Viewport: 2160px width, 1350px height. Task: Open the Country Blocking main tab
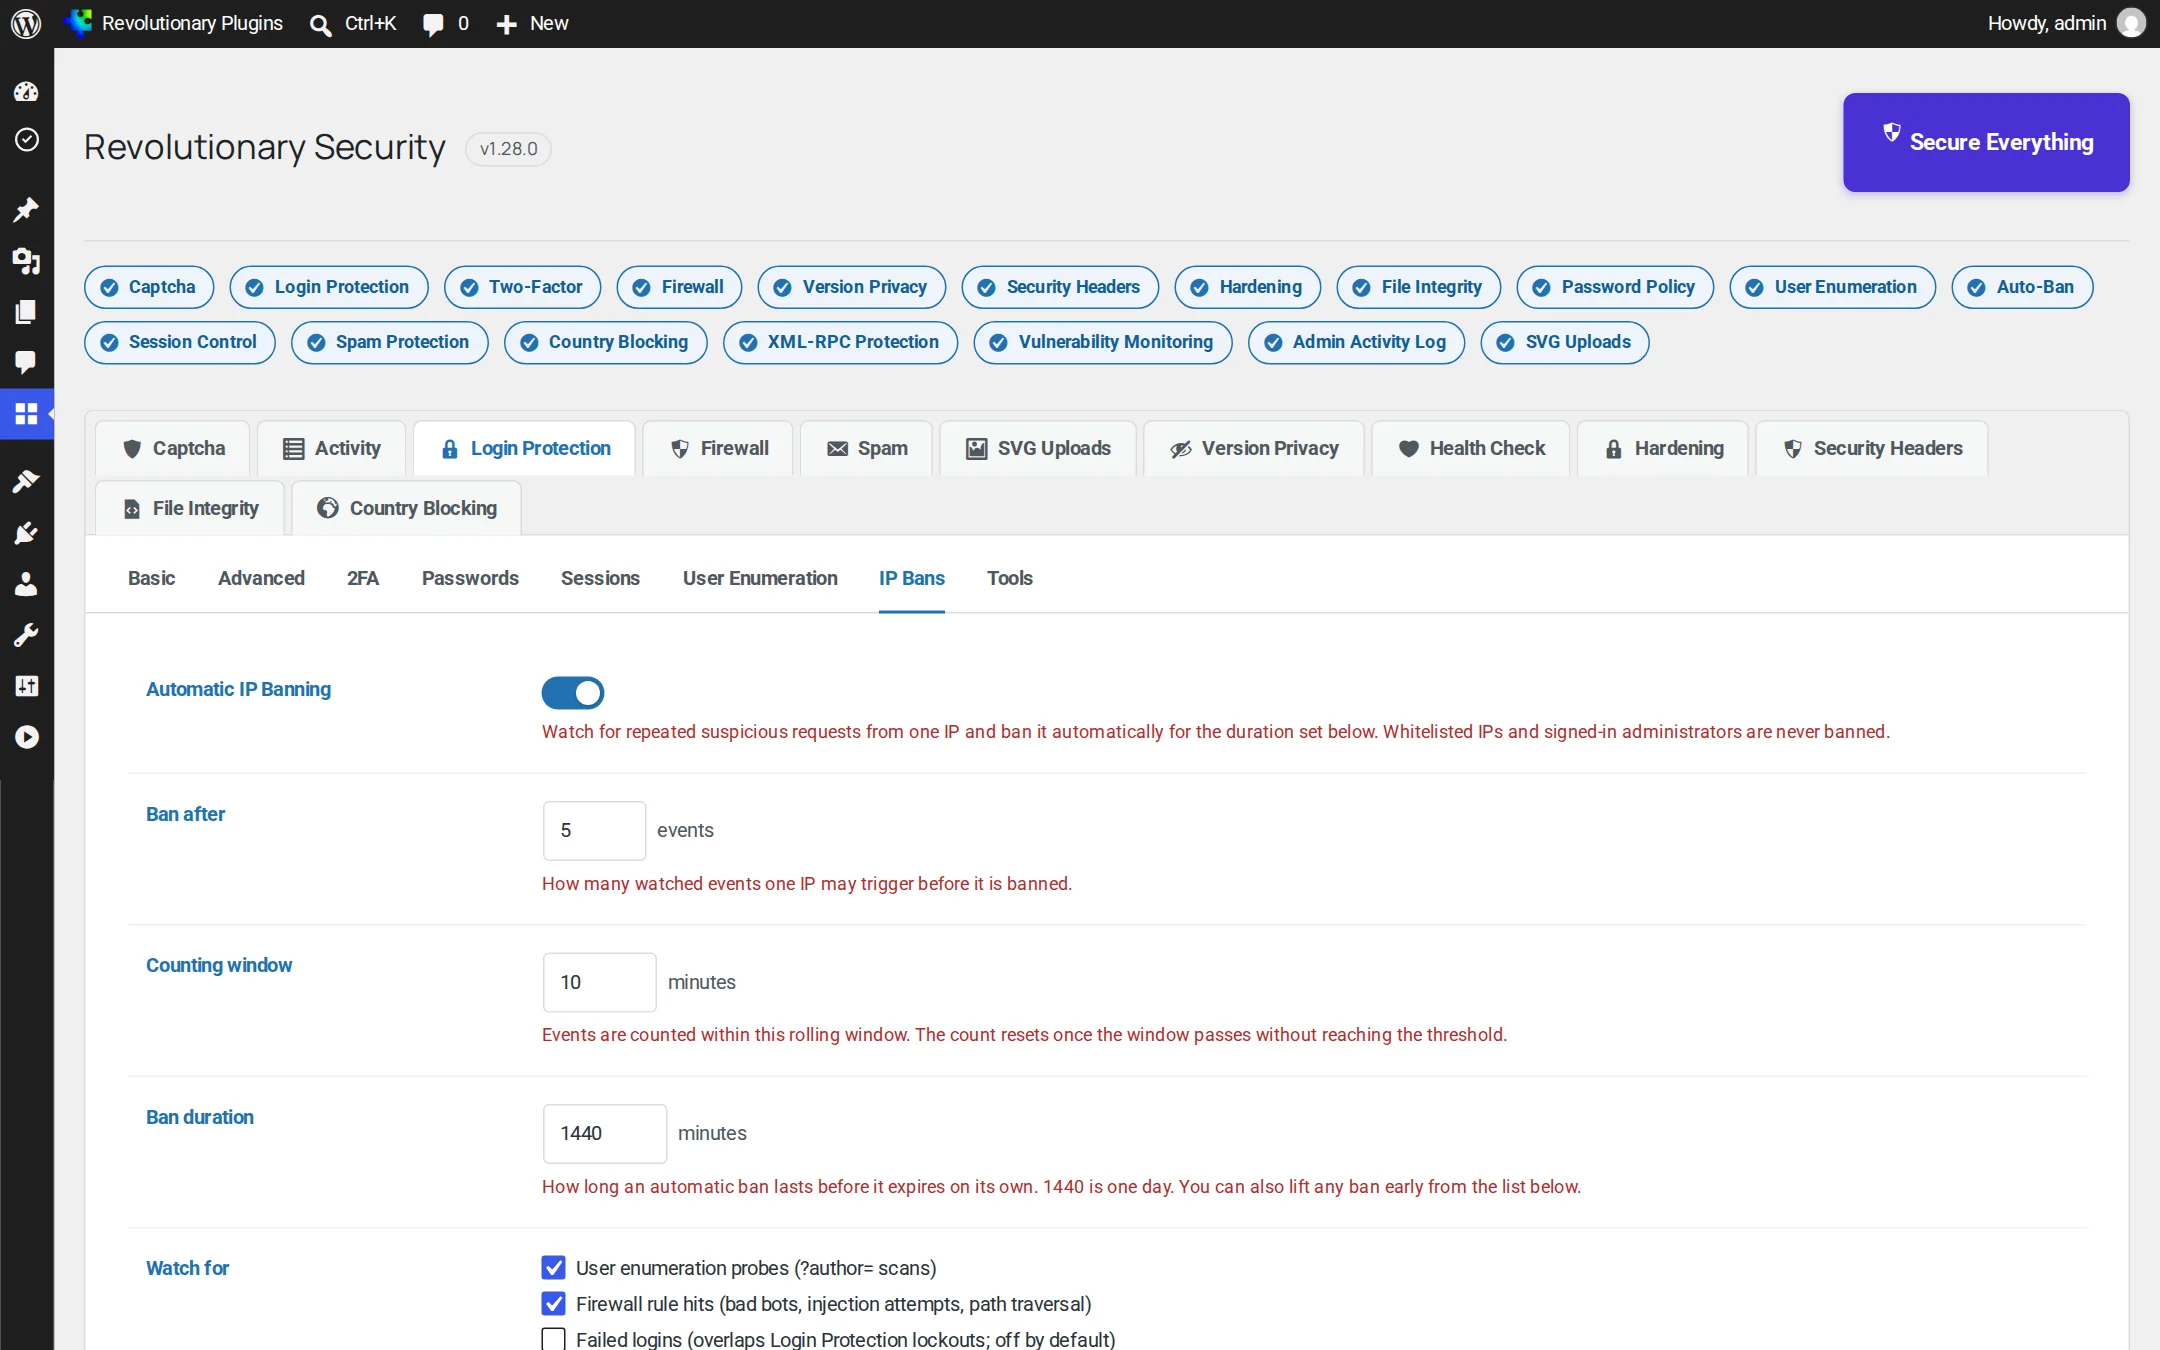(x=407, y=508)
